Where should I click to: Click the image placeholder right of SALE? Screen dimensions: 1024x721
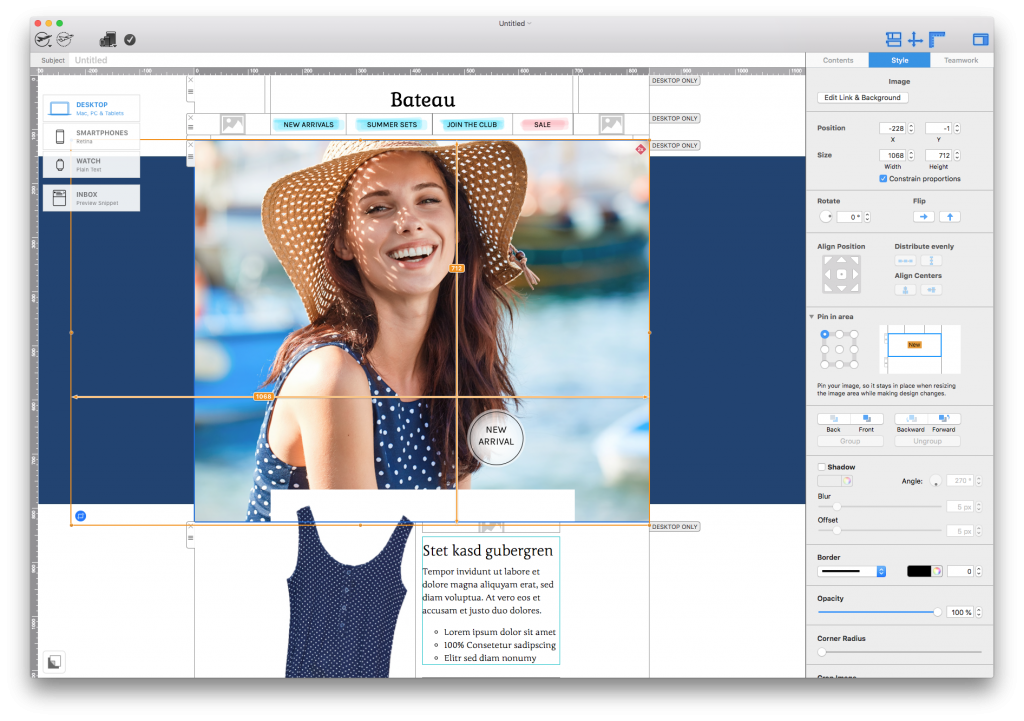[611, 124]
